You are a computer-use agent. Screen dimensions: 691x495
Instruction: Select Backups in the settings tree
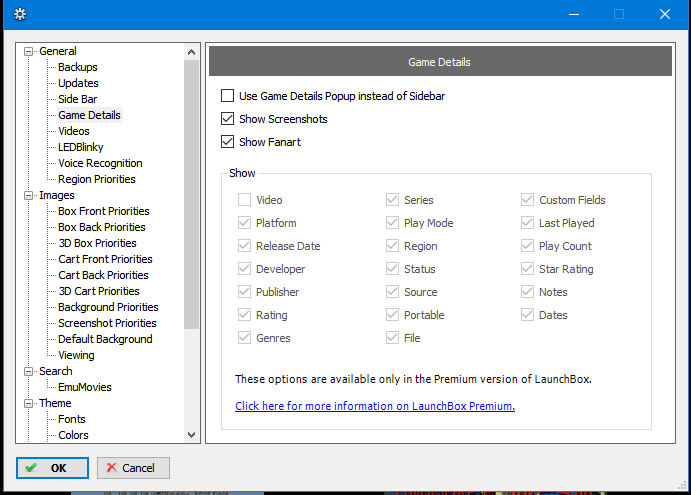78,67
